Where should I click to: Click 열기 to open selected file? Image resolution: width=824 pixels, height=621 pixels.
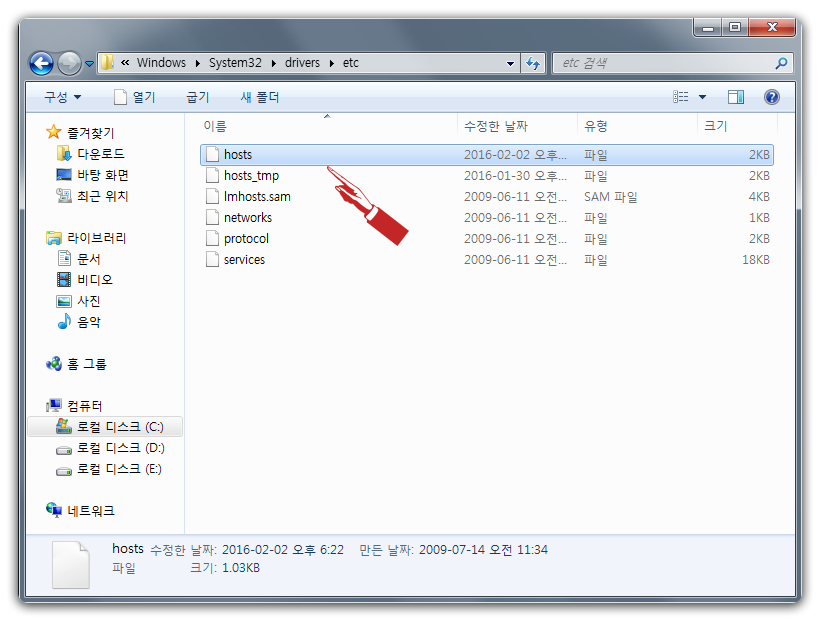[x=135, y=97]
